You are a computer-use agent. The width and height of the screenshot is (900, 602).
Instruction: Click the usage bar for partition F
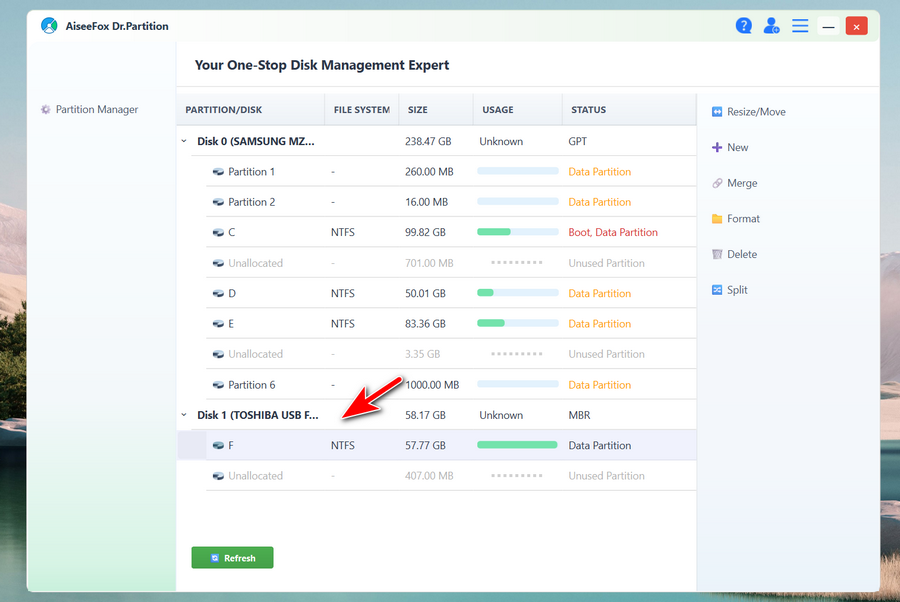[x=518, y=445]
